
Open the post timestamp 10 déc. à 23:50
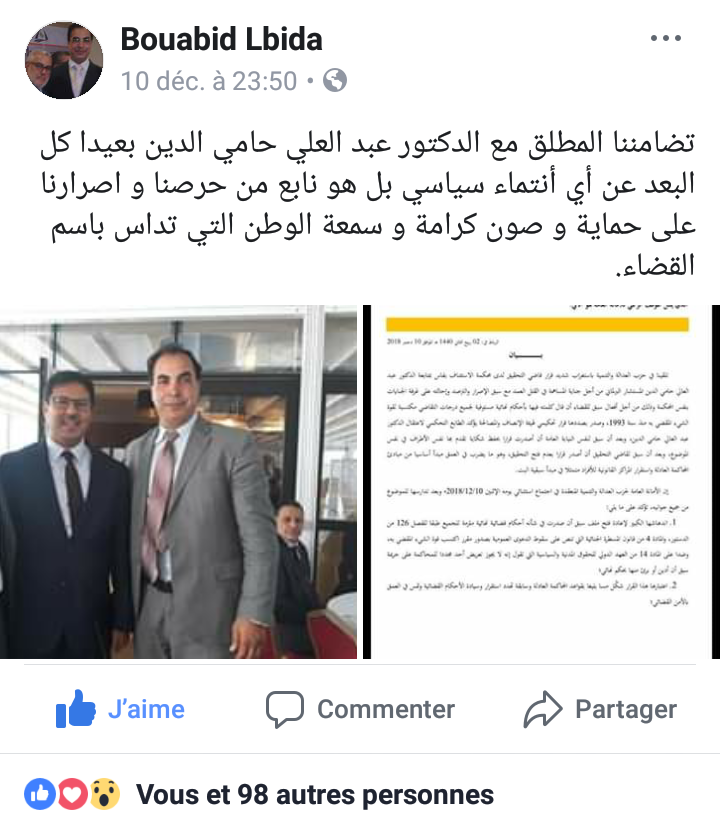click(209, 81)
